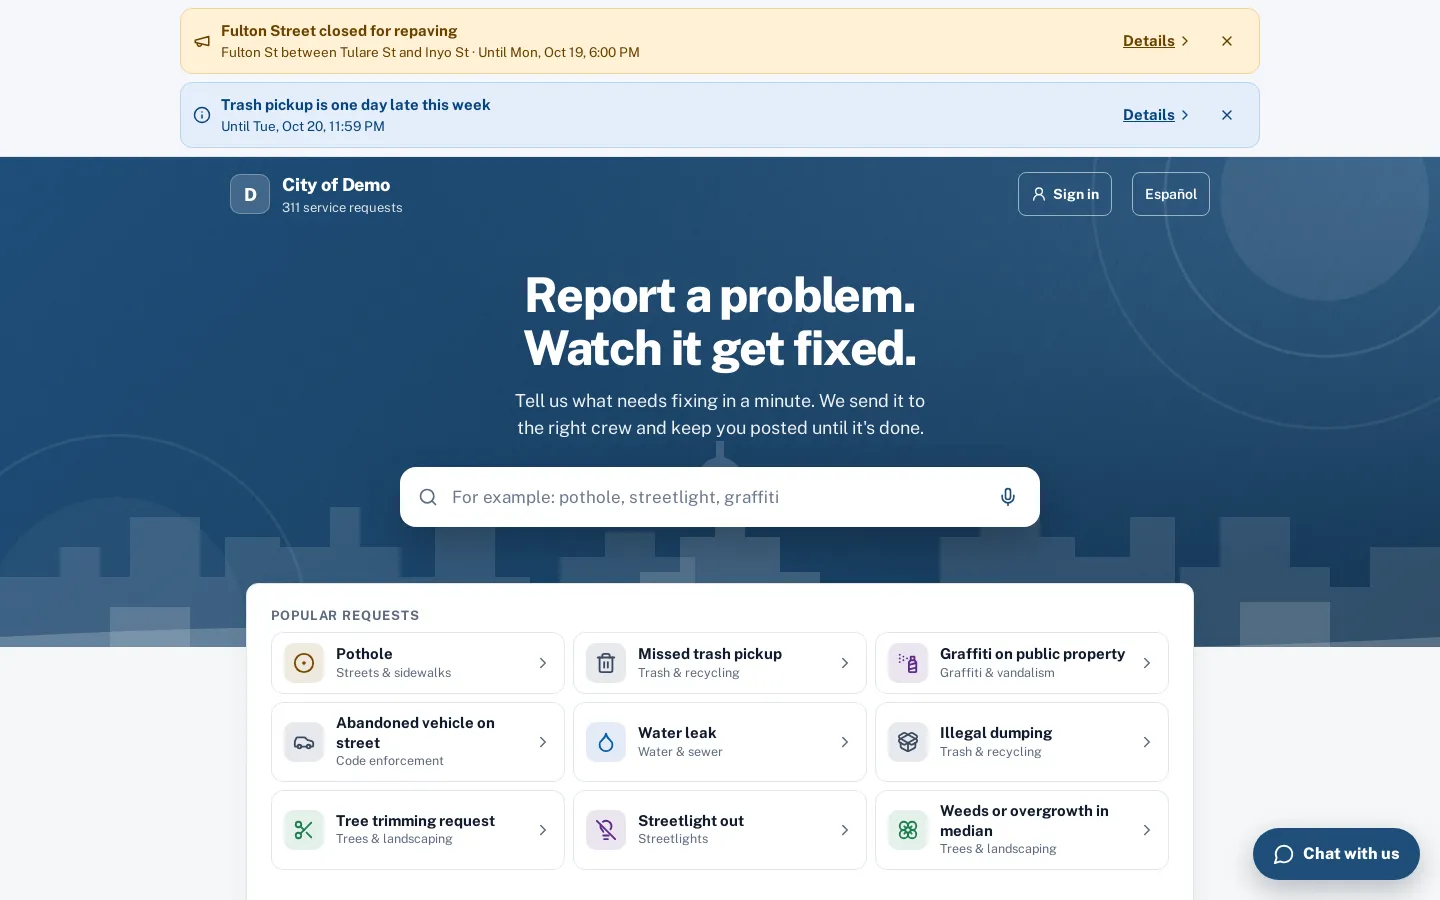Select Graffiti on public property title

[1032, 654]
